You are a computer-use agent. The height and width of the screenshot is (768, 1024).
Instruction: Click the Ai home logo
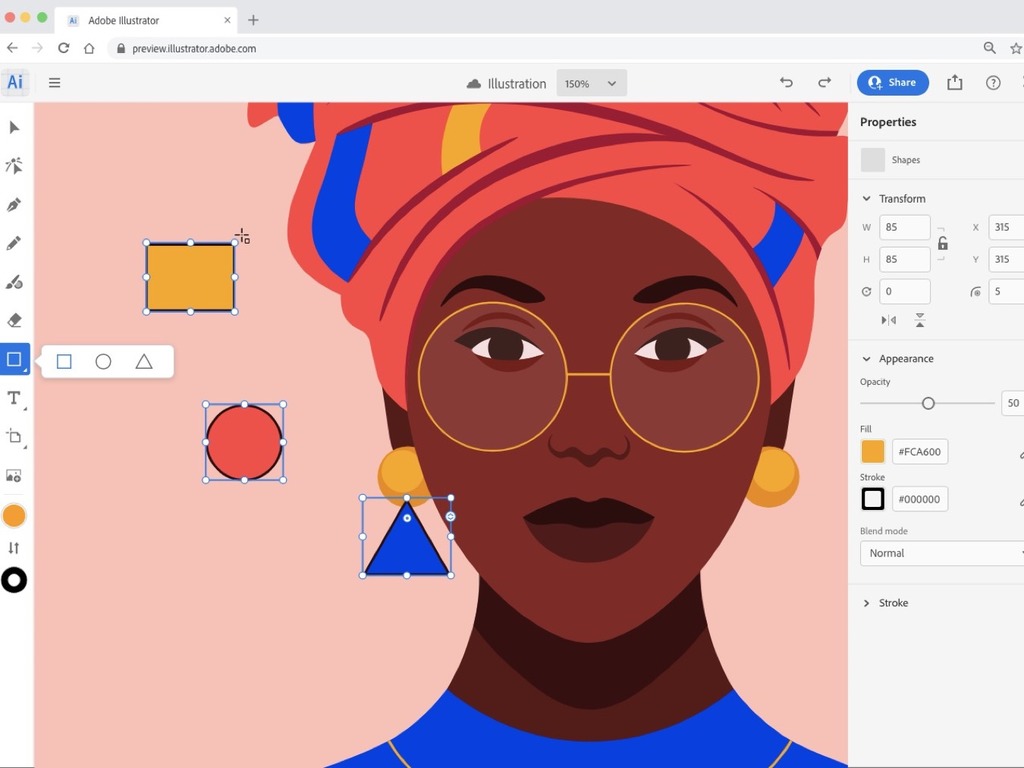click(15, 82)
